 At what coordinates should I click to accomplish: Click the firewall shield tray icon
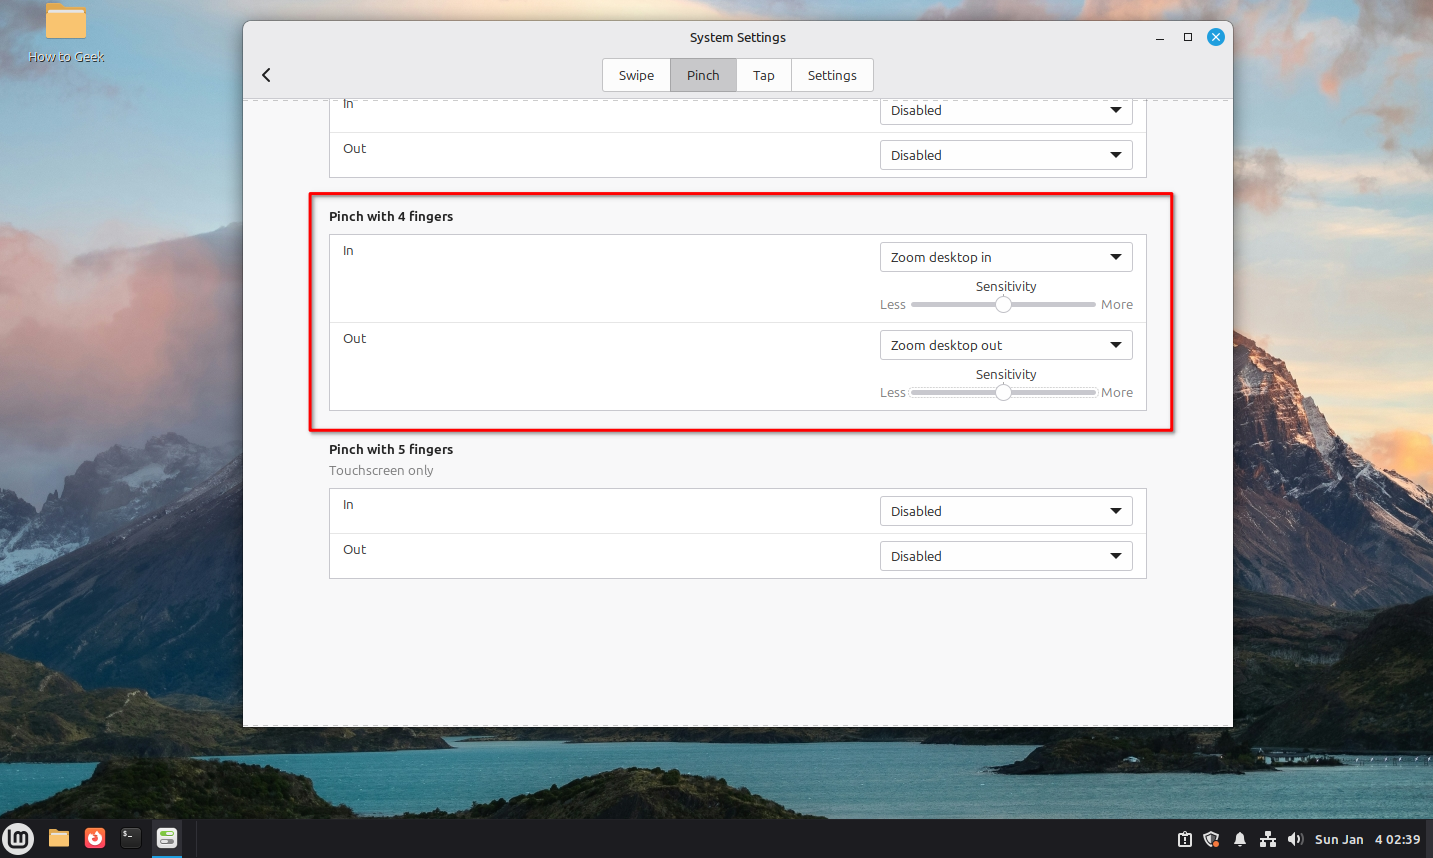1211,839
